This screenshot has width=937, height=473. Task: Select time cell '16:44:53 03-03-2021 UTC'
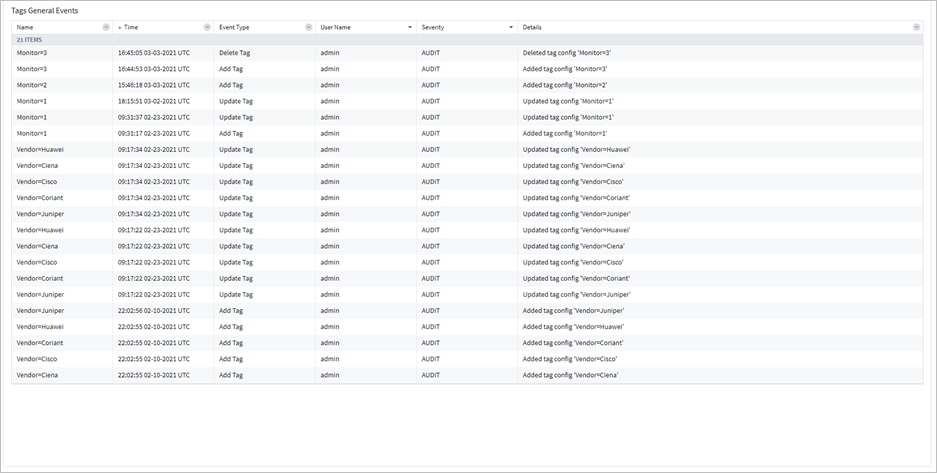click(154, 69)
